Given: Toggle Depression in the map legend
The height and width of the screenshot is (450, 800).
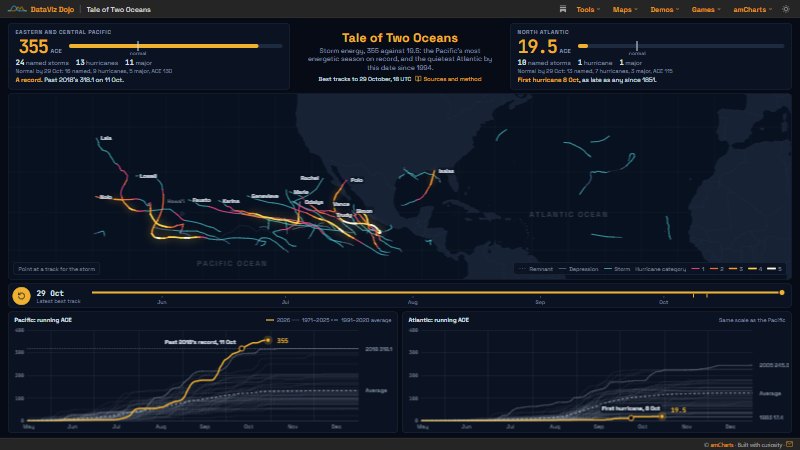Looking at the screenshot, I should 579,269.
